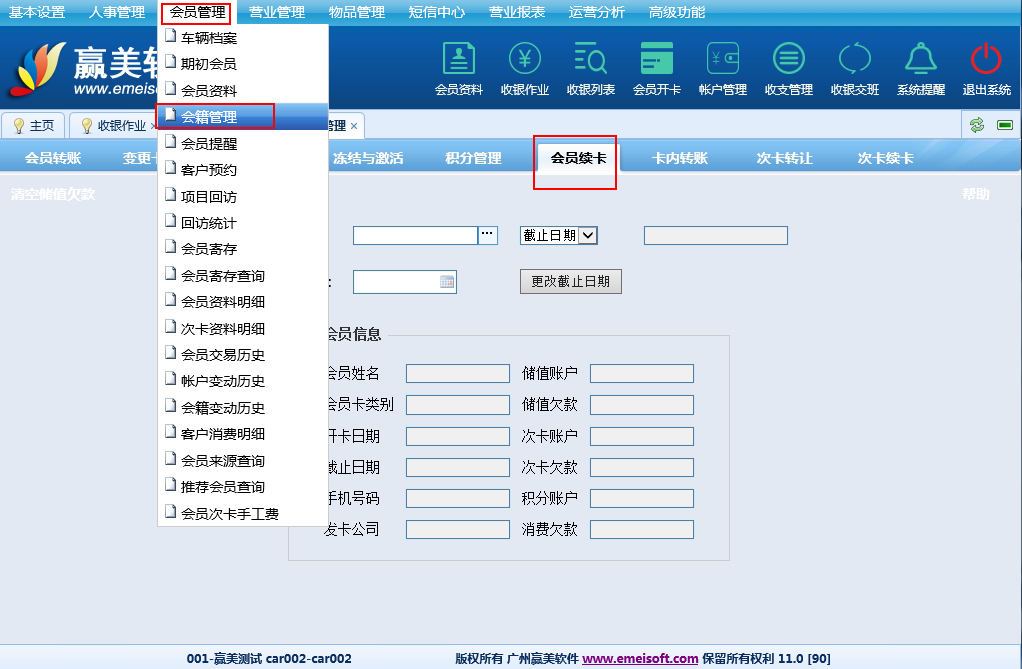1022x669 pixels.
Task: Click the 收银作业 yen icon
Action: [x=525, y=62]
